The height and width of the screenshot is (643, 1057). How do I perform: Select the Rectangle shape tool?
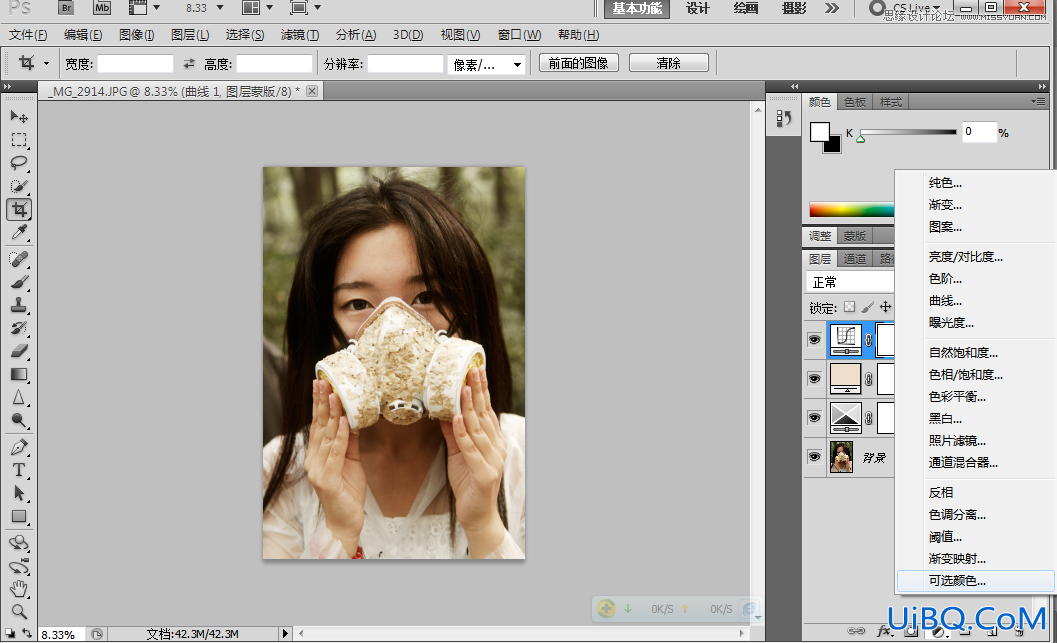(x=19, y=516)
